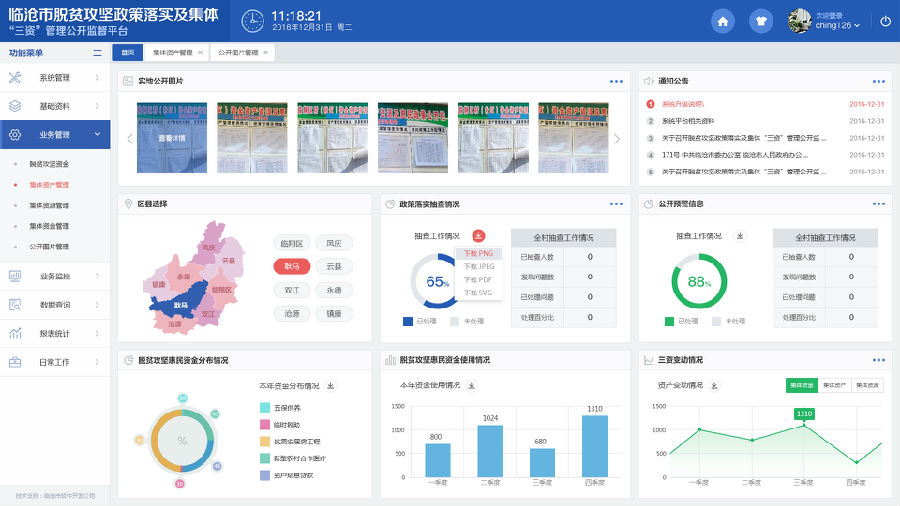The image size is (900, 506).
Task: Click next arrow of photo carousel
Action: (x=617, y=138)
